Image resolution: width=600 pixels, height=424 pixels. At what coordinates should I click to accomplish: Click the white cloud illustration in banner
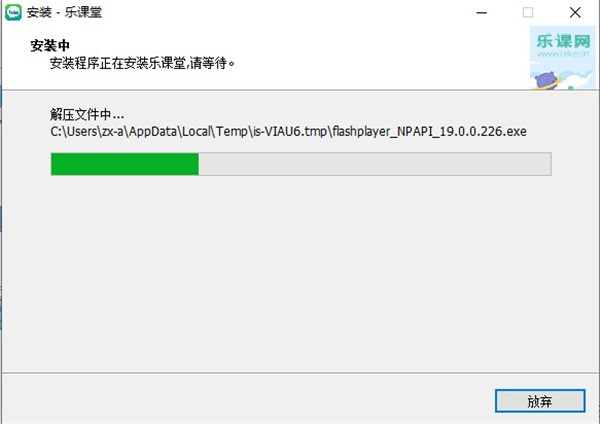(x=580, y=80)
